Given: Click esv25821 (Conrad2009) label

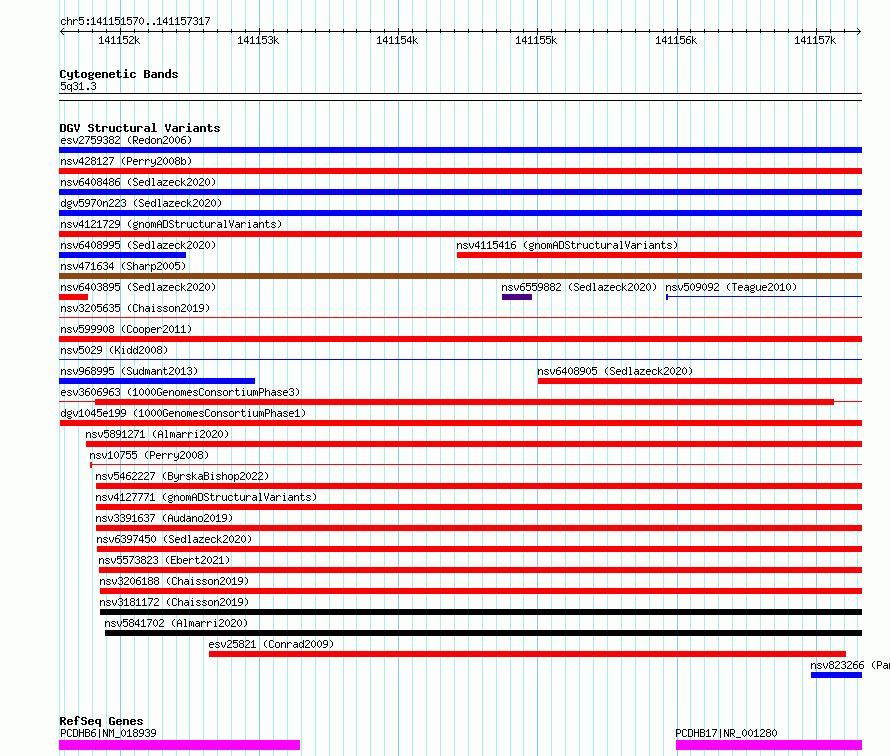Looking at the screenshot, I should (x=271, y=644).
